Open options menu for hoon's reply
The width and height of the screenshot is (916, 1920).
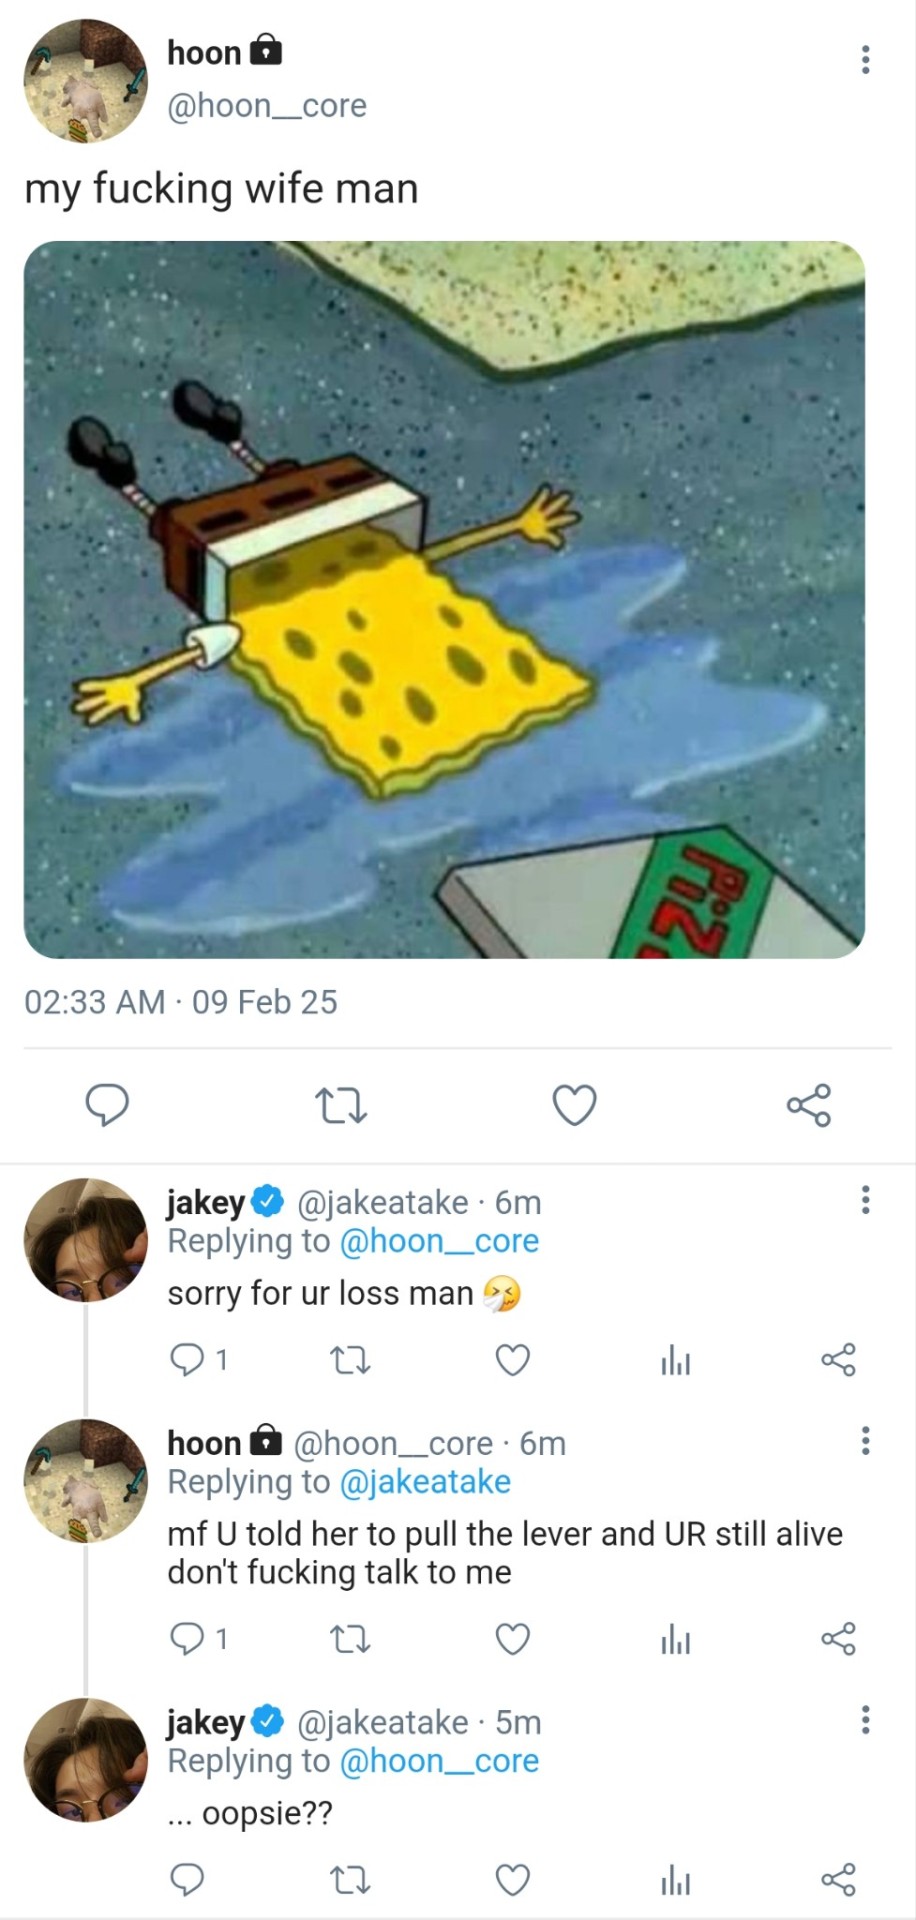pos(865,1441)
